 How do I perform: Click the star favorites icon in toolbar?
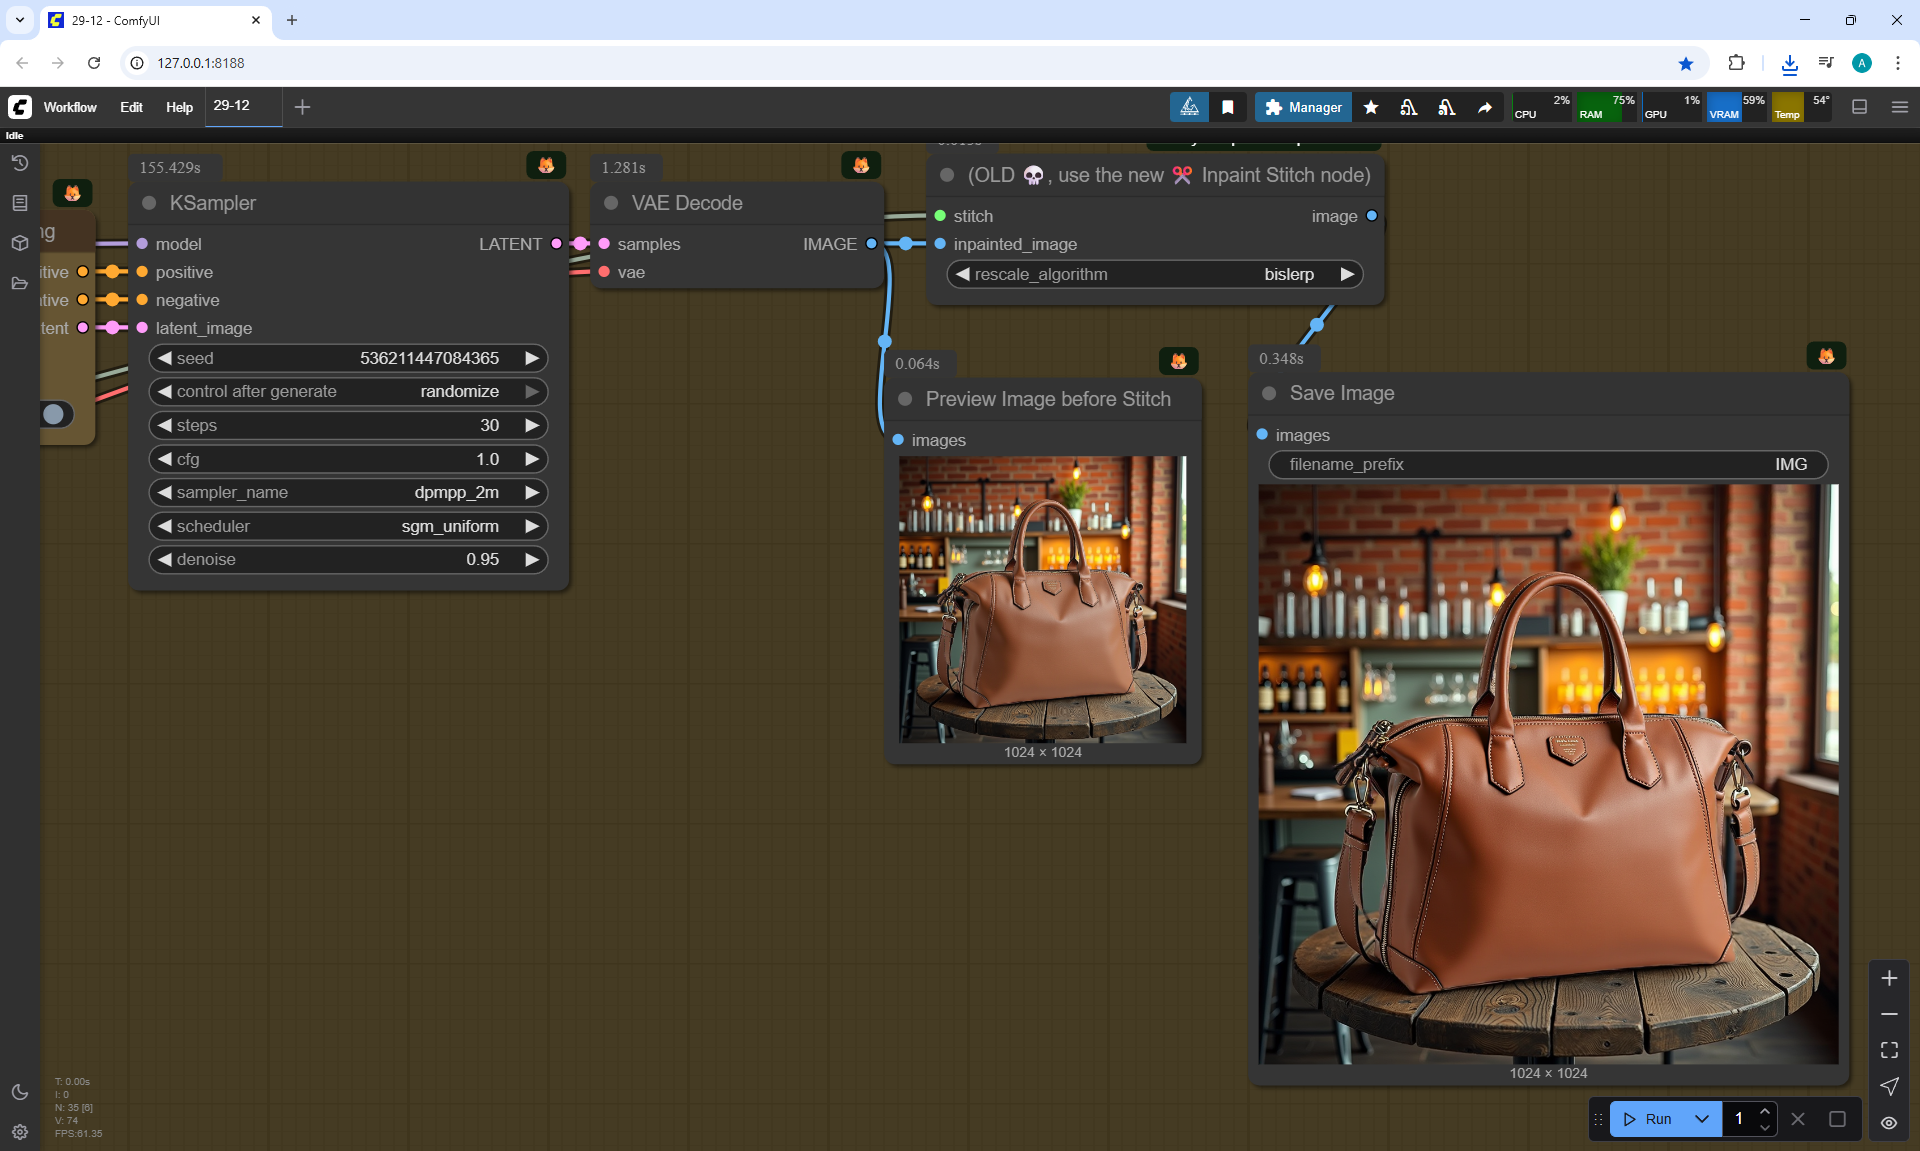pos(1371,107)
